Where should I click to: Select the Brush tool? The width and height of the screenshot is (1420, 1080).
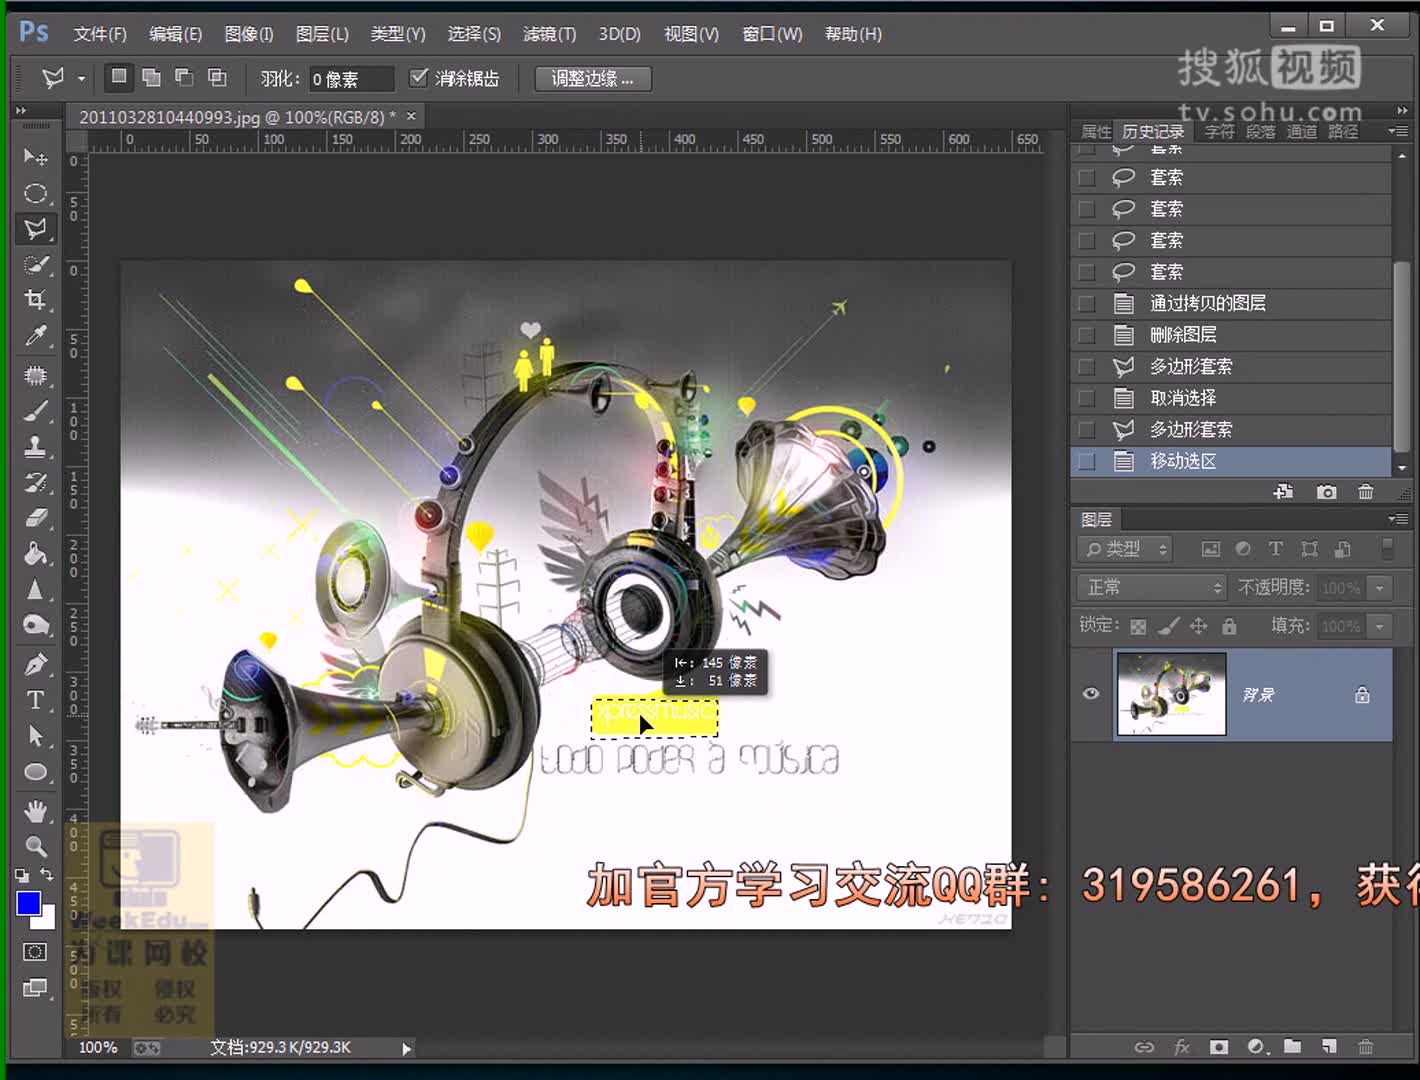tap(36, 411)
